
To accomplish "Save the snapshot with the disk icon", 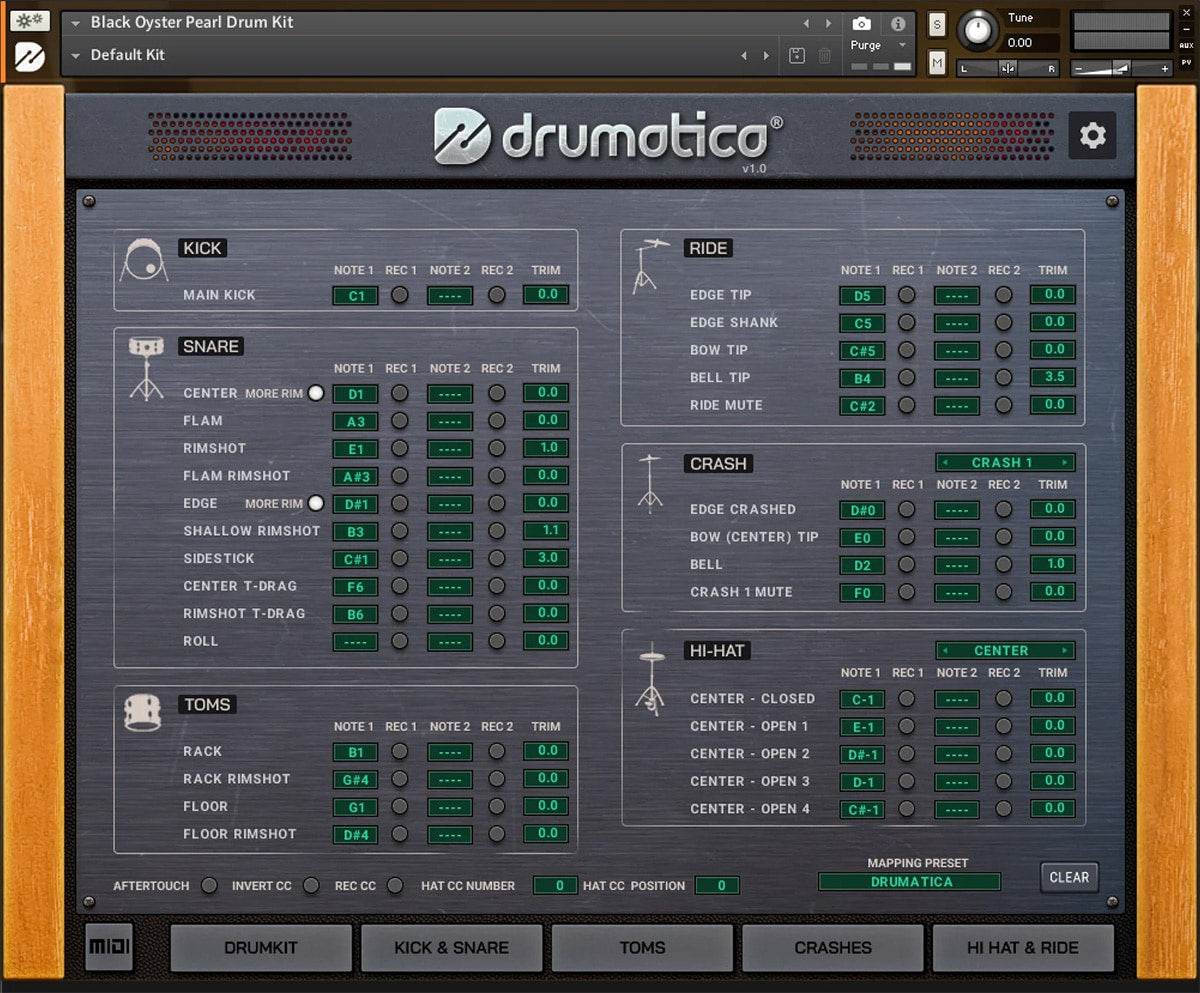I will click(x=797, y=56).
